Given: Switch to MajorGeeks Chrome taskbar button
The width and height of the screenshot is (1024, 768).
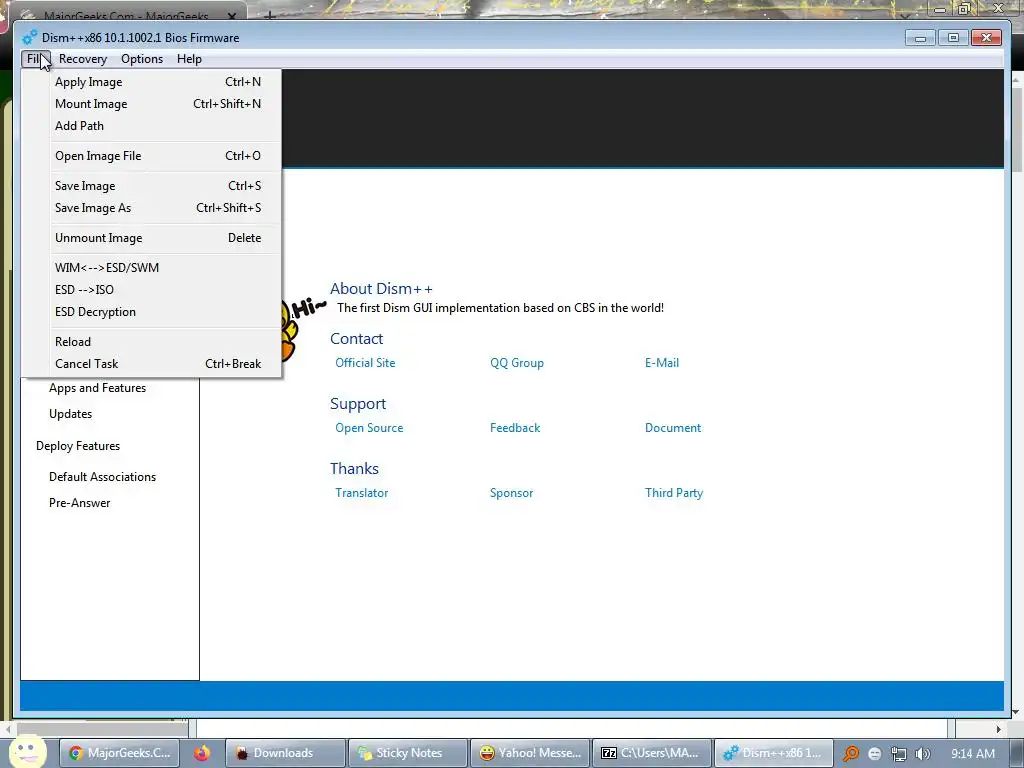Looking at the screenshot, I should 119,753.
